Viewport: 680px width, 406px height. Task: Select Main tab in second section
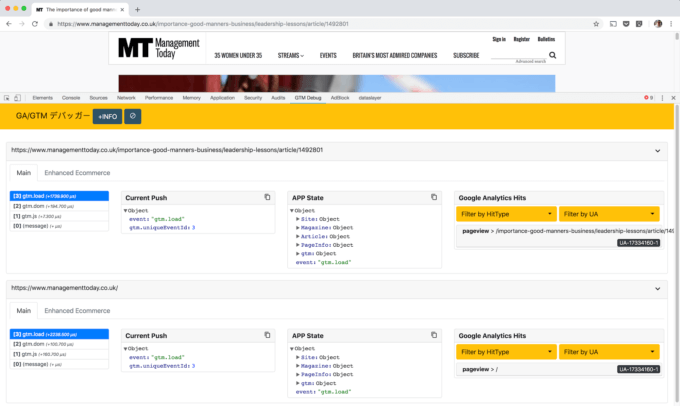[24, 311]
